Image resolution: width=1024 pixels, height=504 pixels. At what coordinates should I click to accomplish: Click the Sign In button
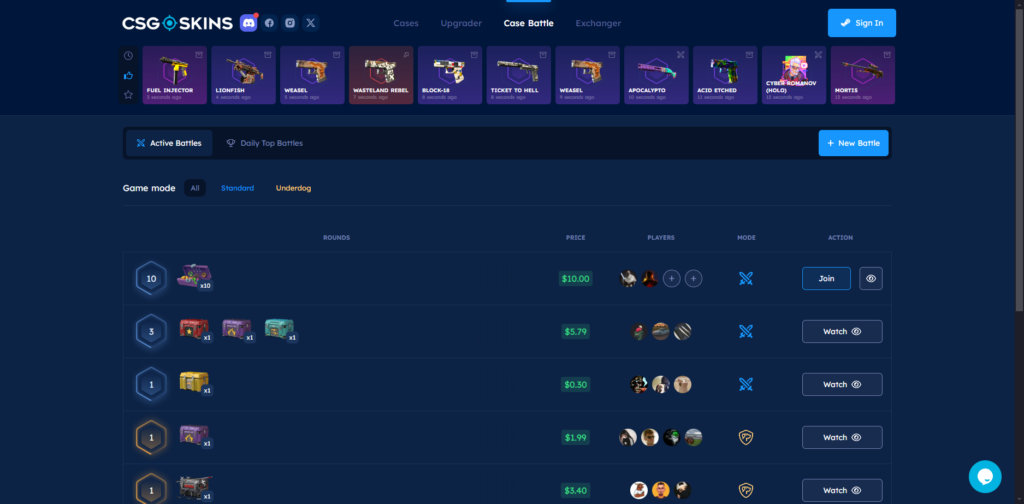[x=862, y=23]
